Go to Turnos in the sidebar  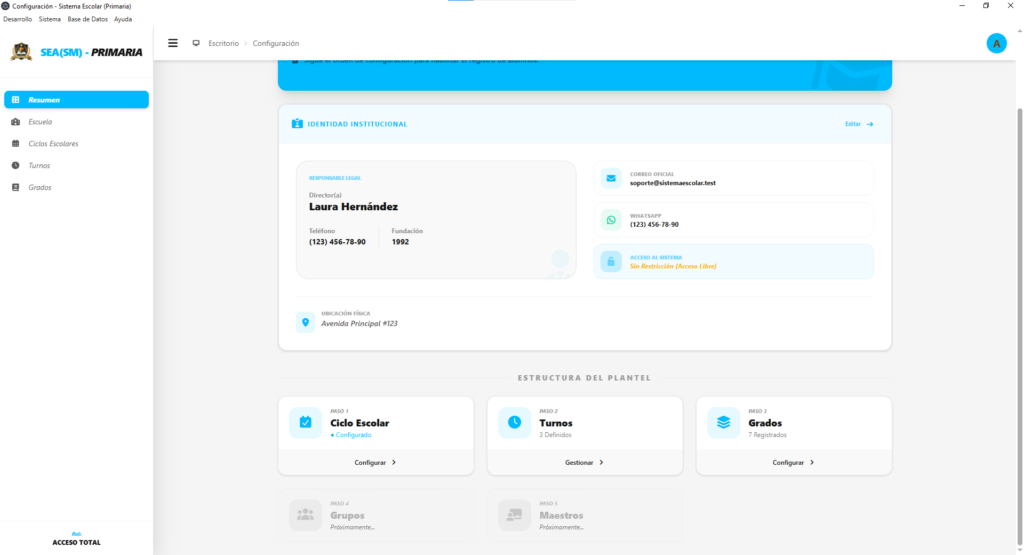[x=39, y=166]
